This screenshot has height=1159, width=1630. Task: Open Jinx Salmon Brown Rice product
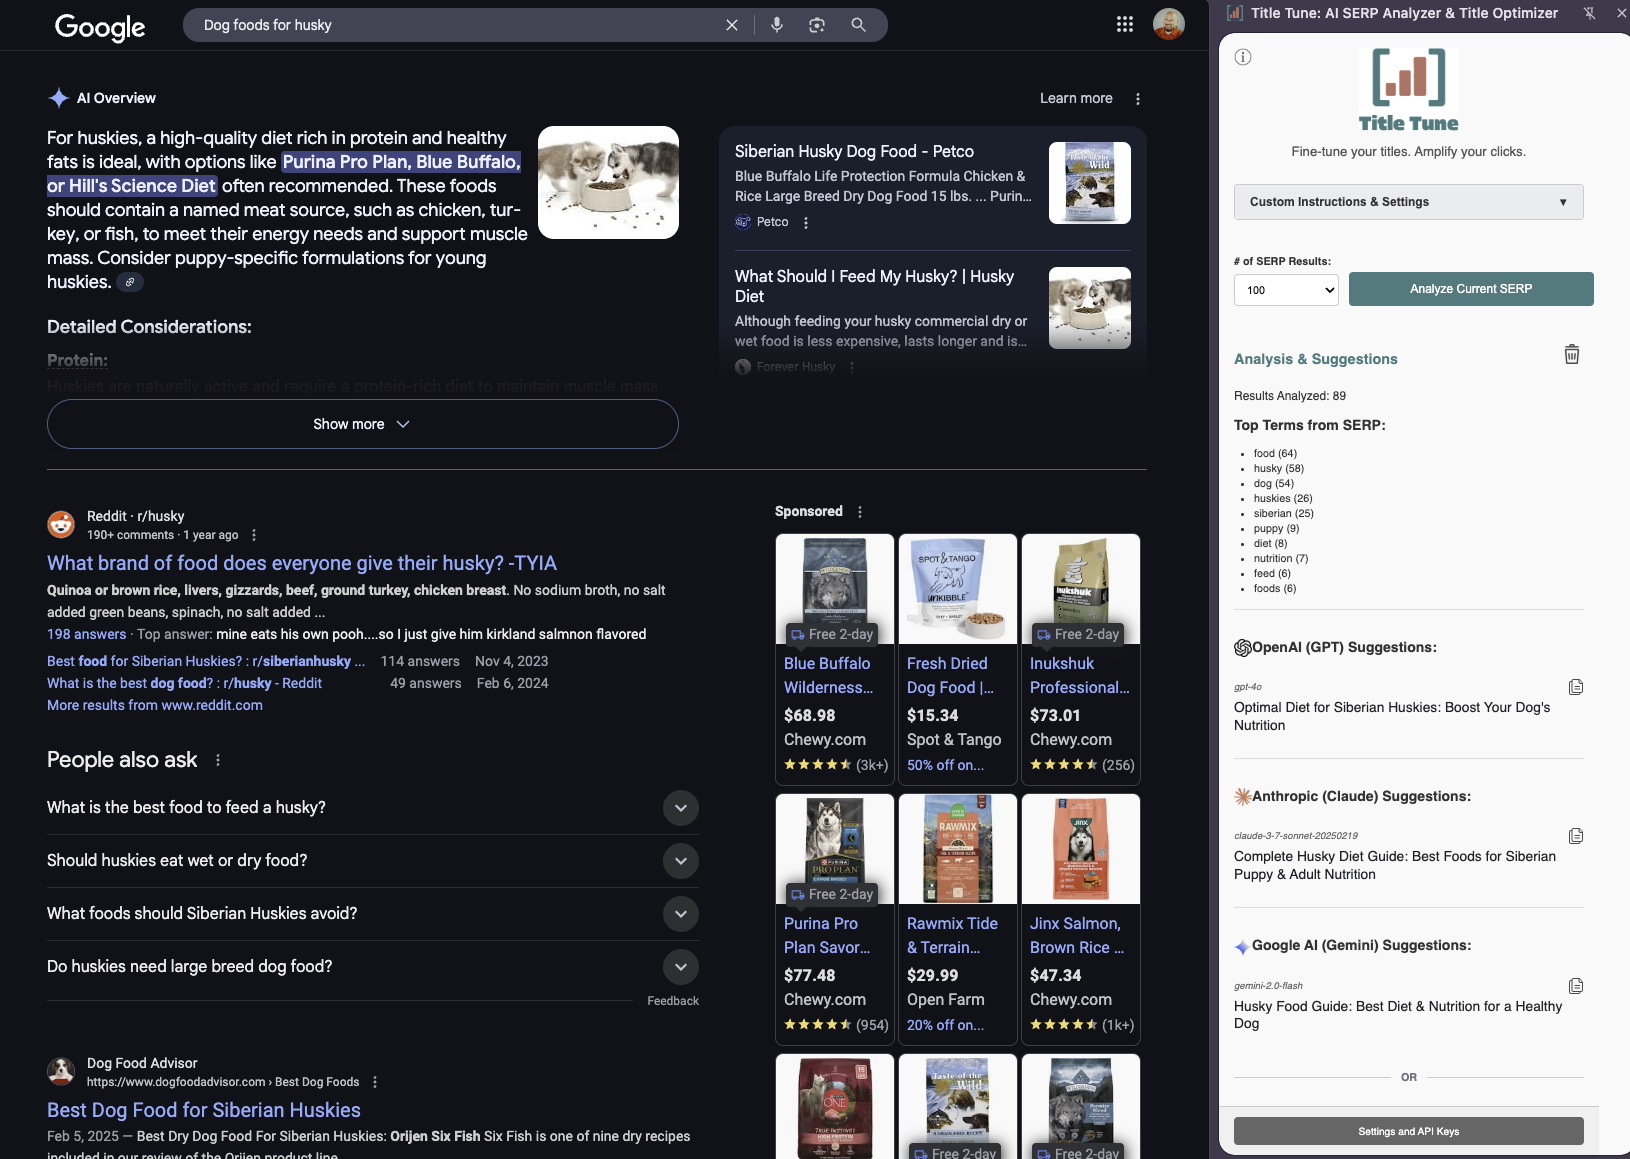click(x=1081, y=918)
